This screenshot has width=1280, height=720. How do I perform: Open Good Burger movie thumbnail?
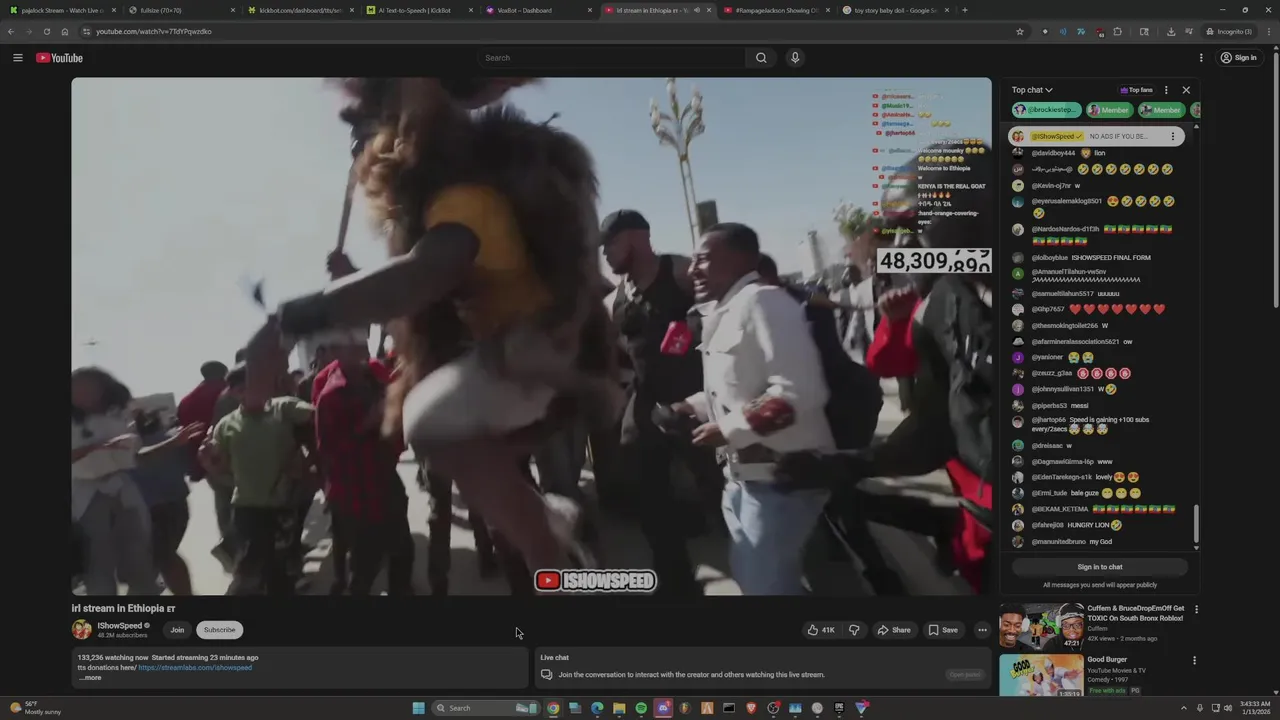point(1041,677)
